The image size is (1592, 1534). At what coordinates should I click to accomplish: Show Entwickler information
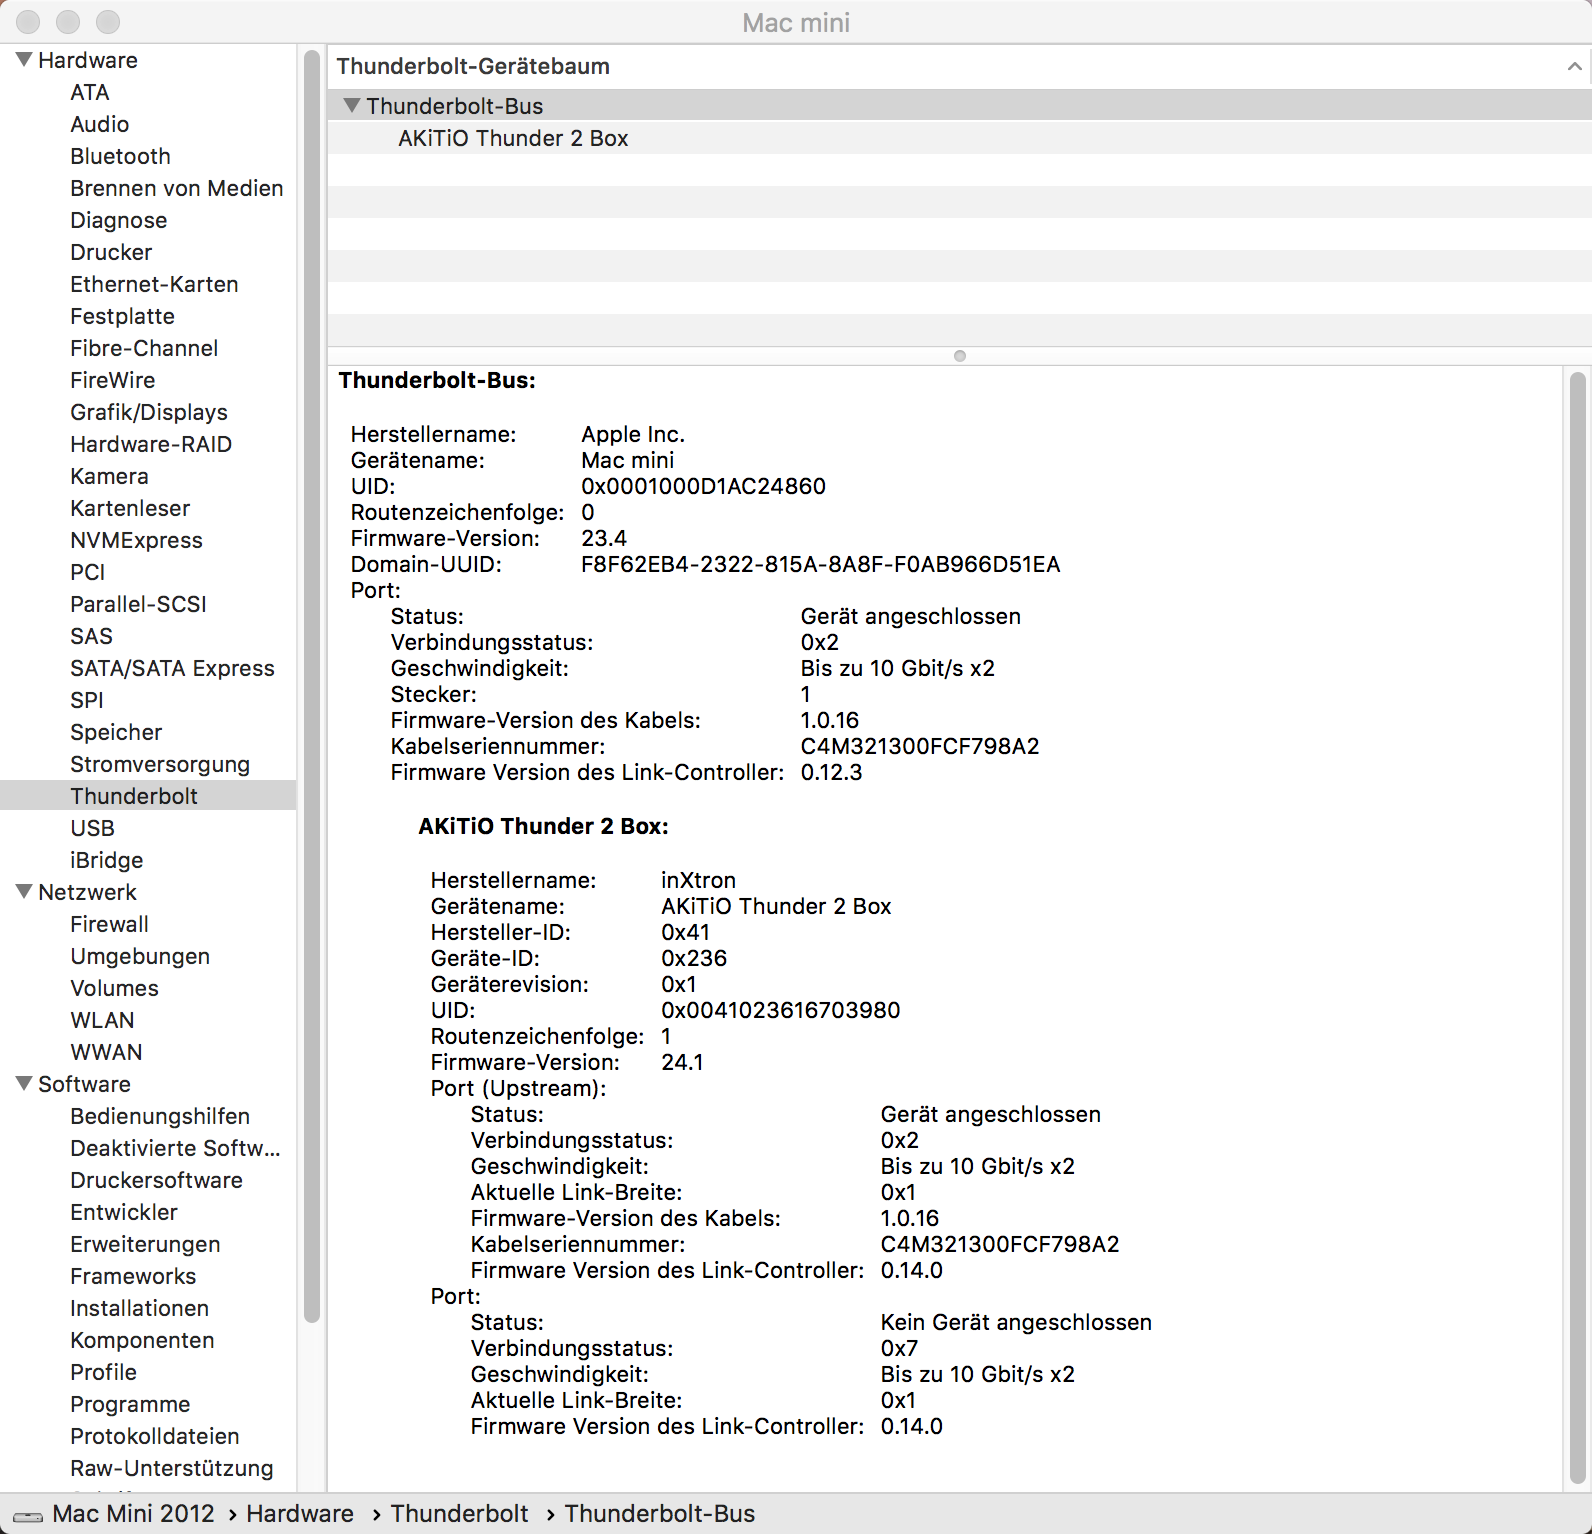124,1212
